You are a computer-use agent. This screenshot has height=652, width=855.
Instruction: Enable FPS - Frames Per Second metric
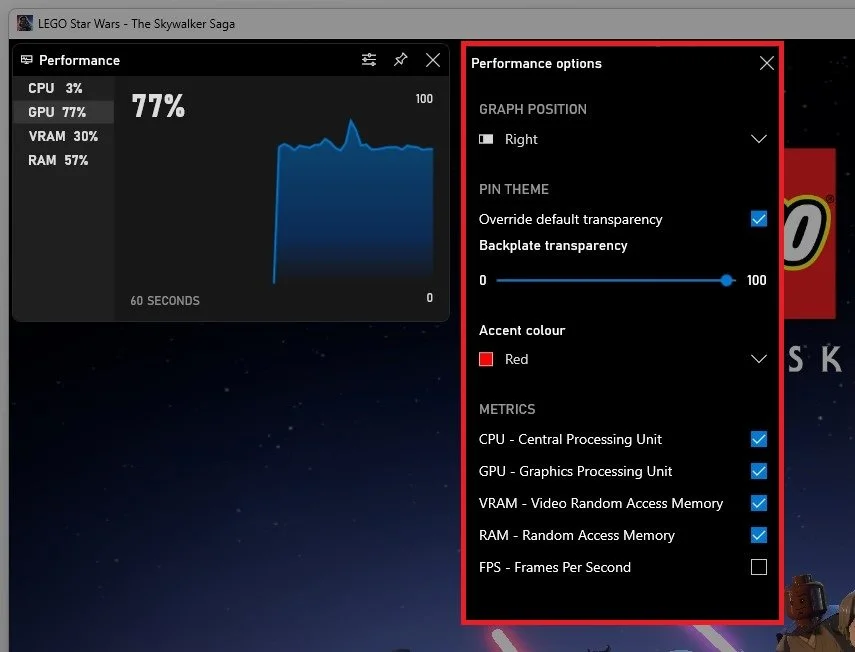tap(758, 567)
